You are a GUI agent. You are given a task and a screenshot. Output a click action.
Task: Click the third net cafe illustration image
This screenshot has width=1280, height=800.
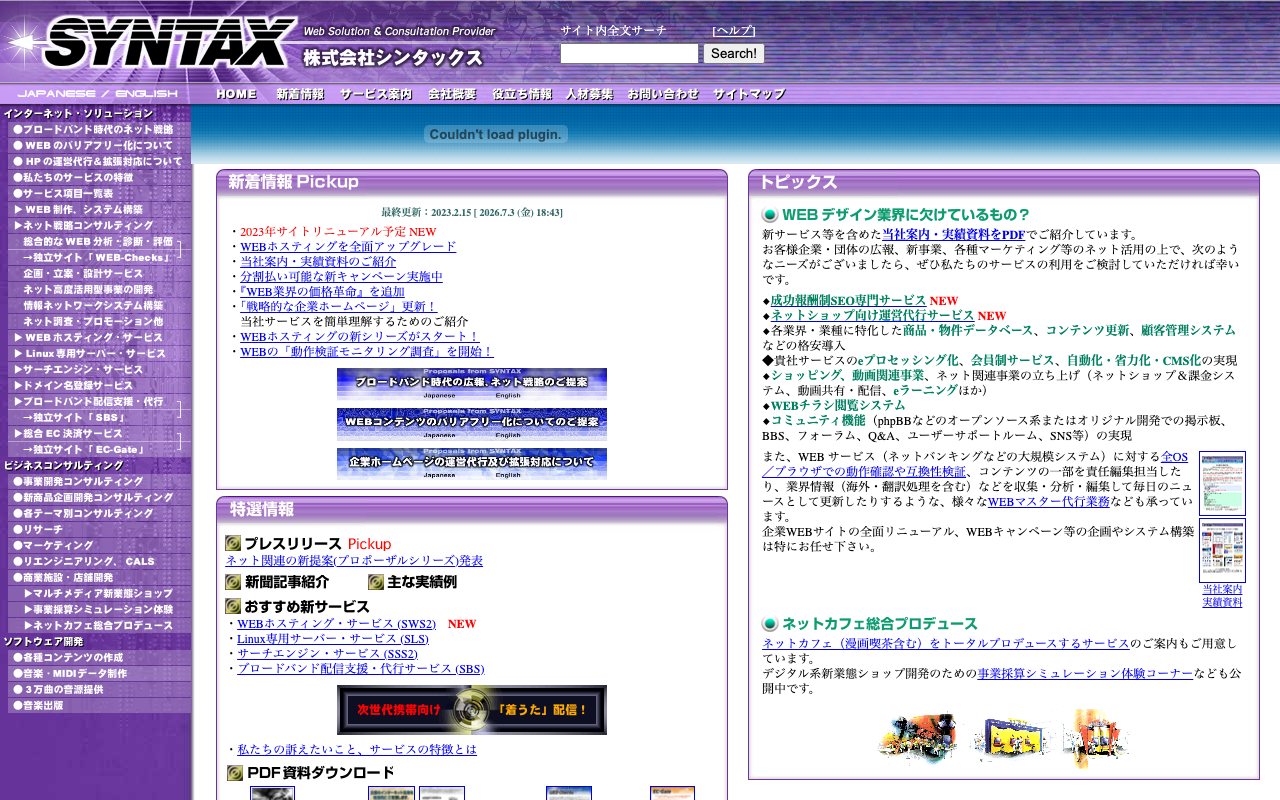pos(1097,739)
